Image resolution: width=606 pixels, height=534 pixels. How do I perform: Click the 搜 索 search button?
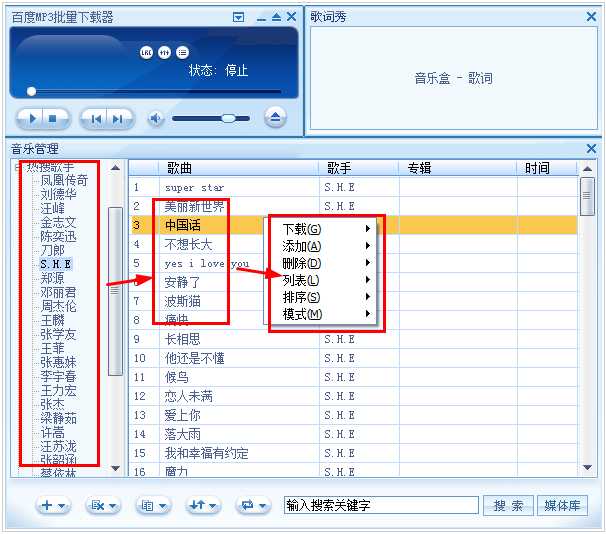point(508,505)
